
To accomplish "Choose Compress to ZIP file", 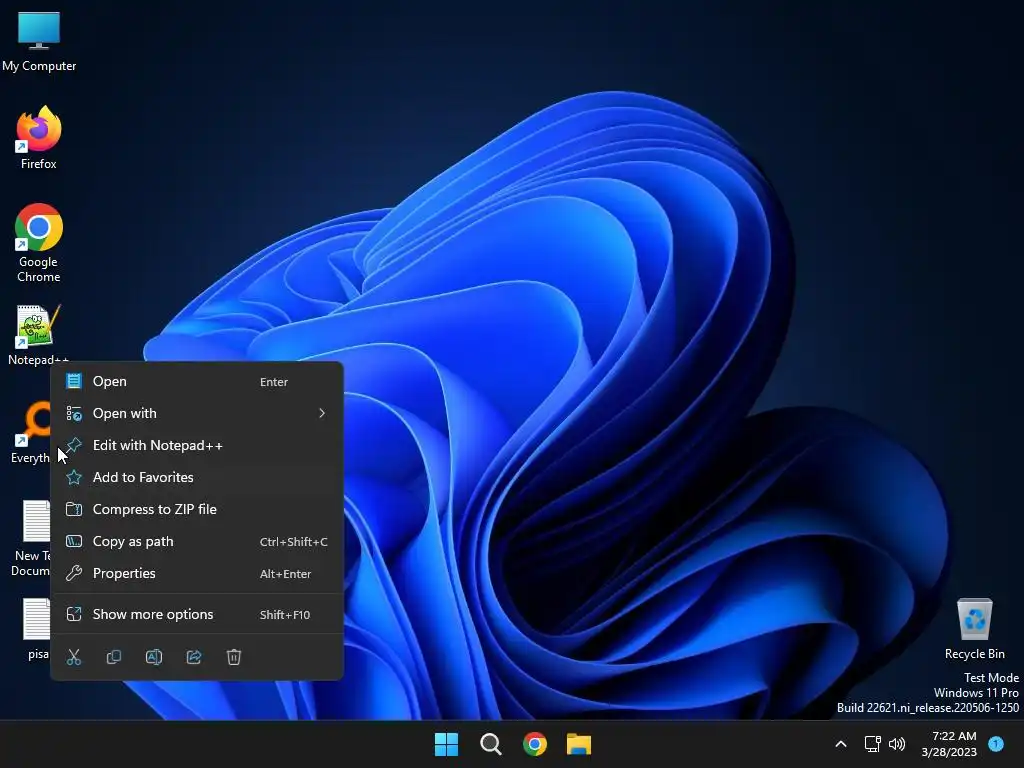I will pyautogui.click(x=197, y=509).
